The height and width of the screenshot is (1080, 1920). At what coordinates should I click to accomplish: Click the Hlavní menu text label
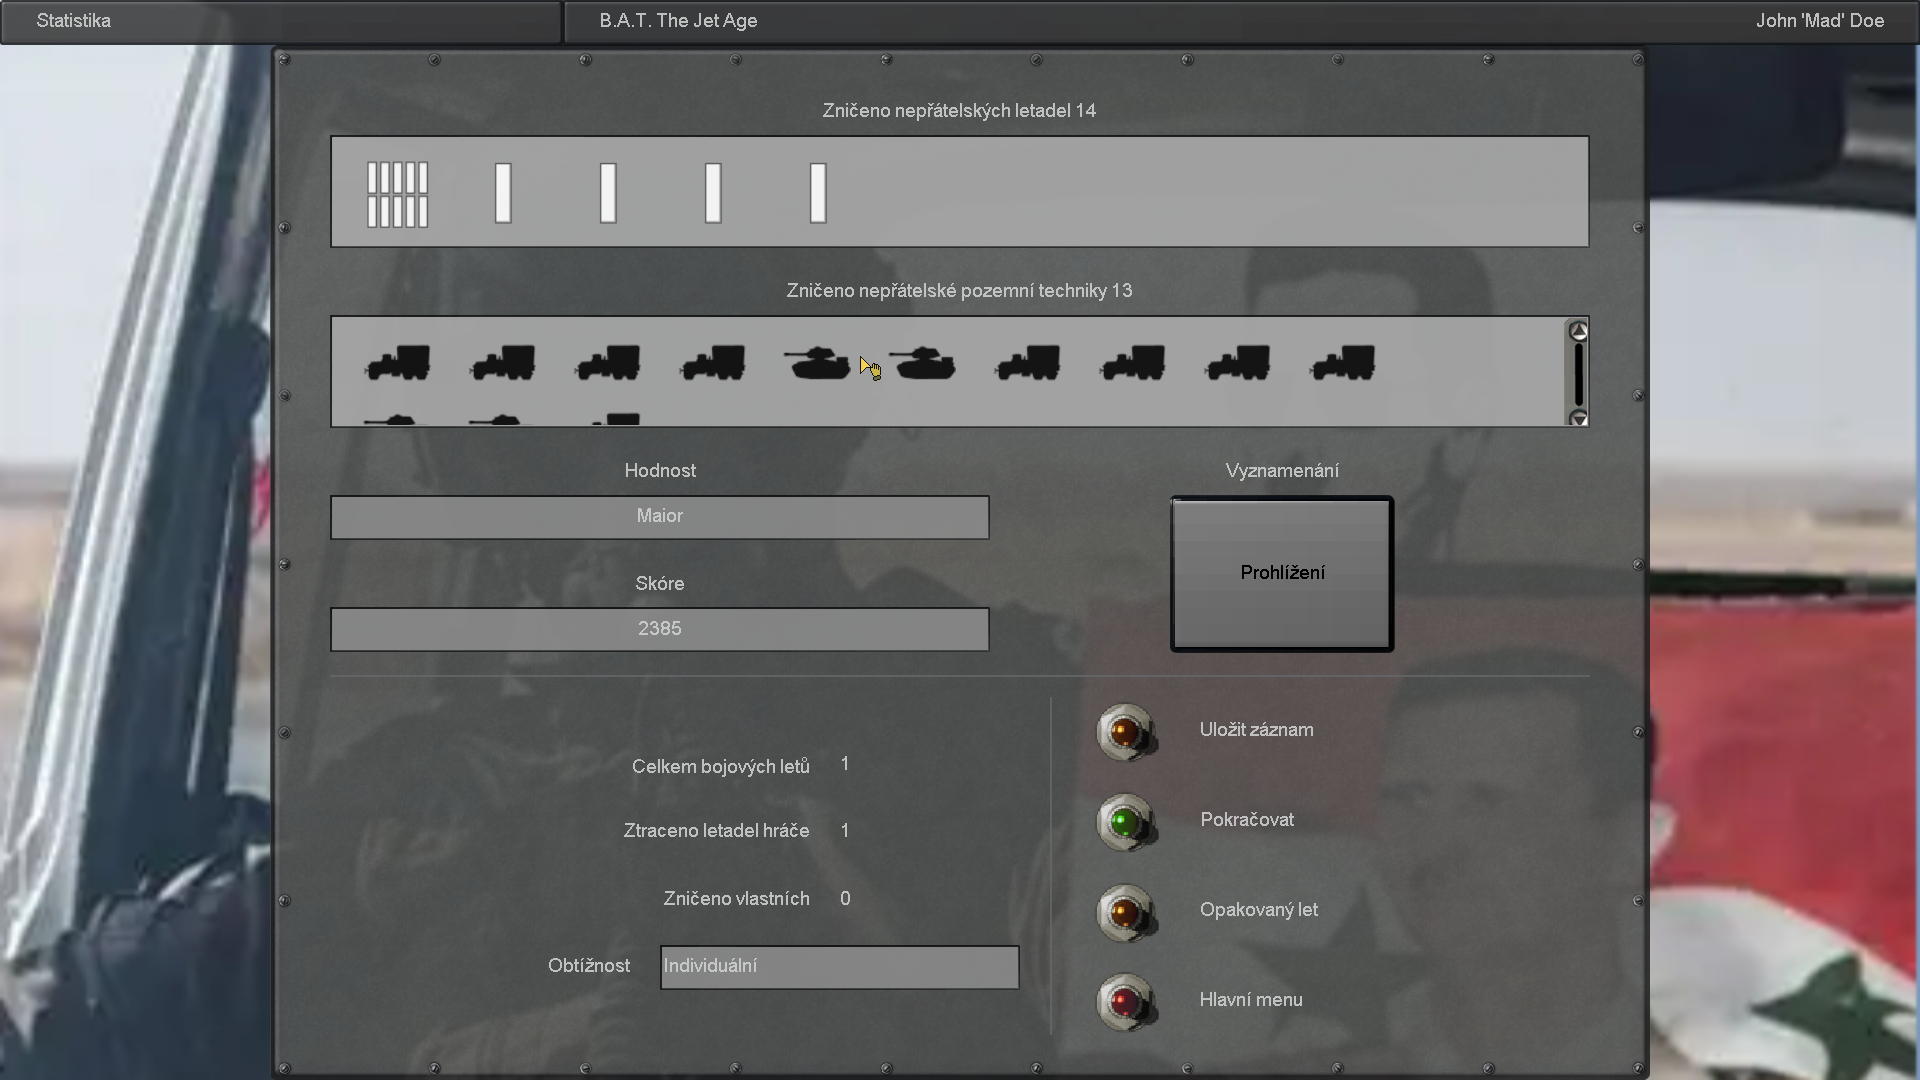(x=1251, y=1000)
